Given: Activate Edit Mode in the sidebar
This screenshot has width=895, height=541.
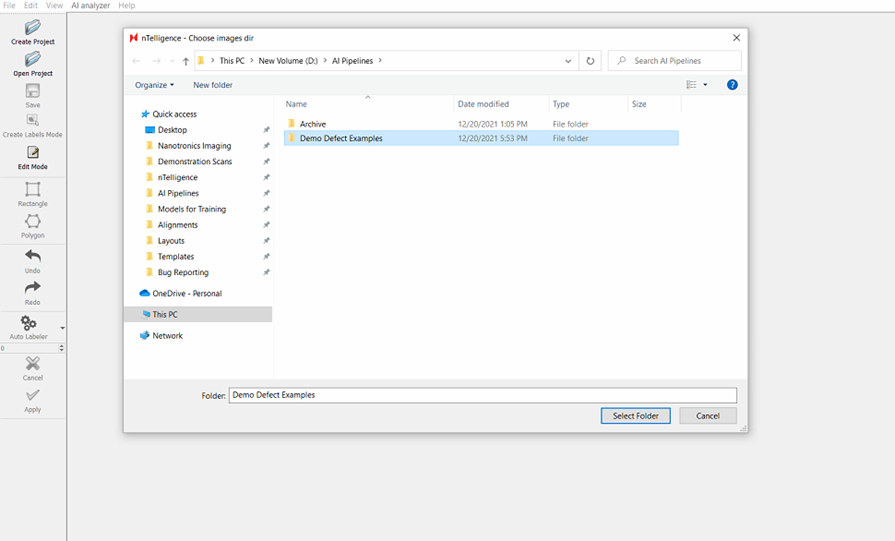Looking at the screenshot, I should click(33, 154).
